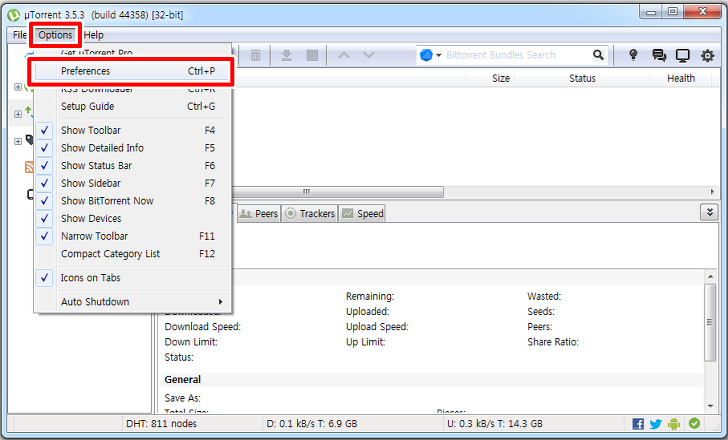The image size is (728, 440).
Task: Toggle Show Devices option
Action: point(133,219)
